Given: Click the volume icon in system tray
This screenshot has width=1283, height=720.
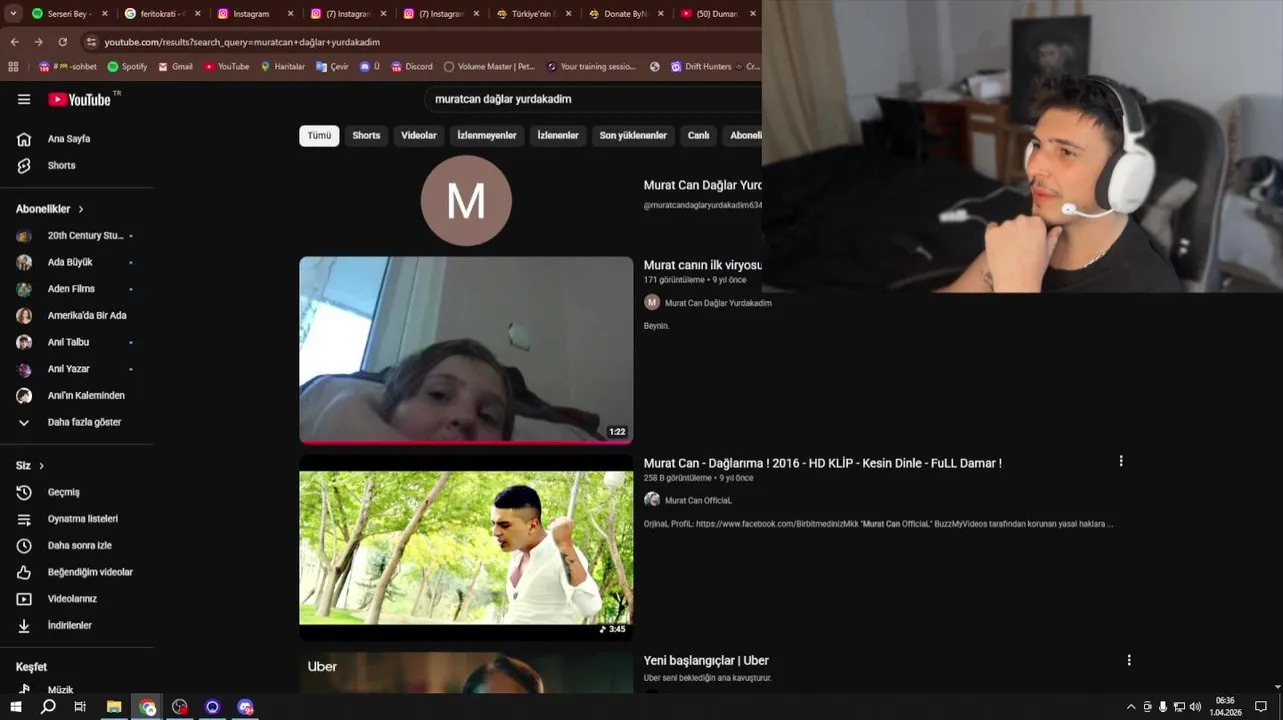Looking at the screenshot, I should point(1195,707).
